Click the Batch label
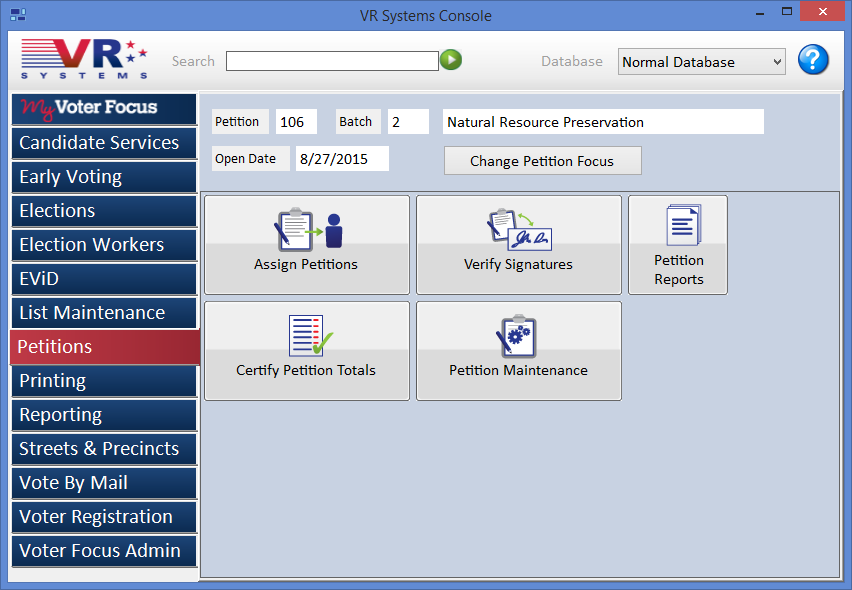Viewport: 852px width, 590px height. click(357, 122)
